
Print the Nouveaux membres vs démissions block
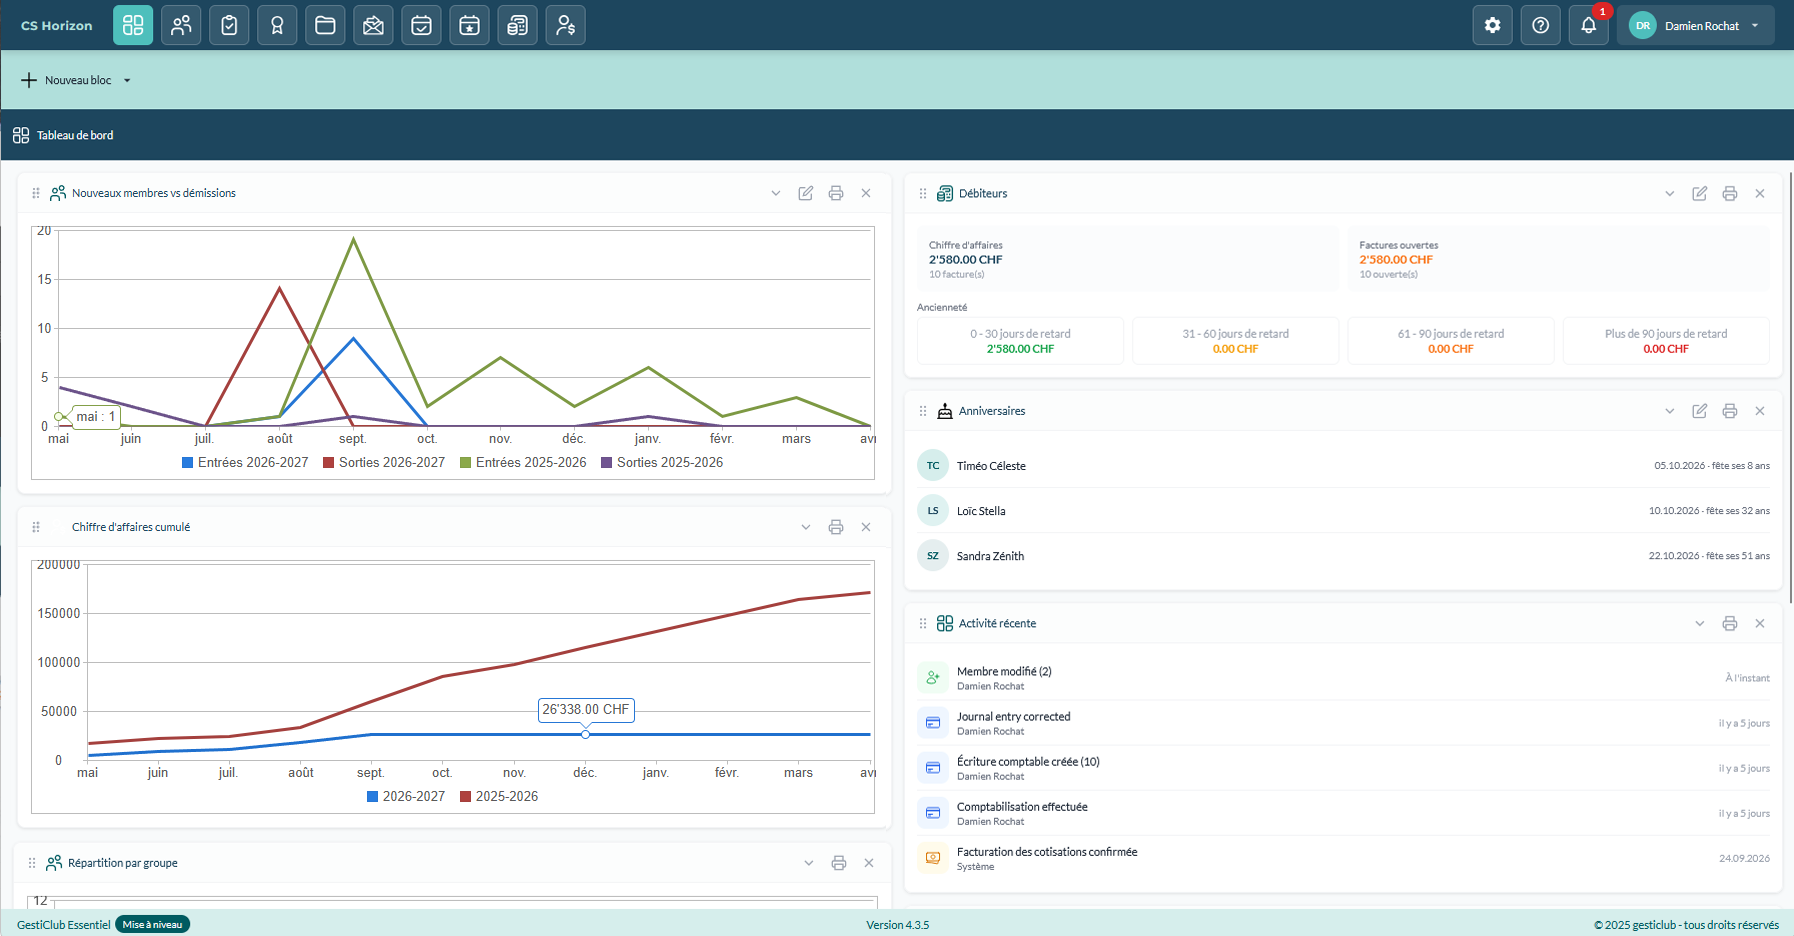point(836,193)
